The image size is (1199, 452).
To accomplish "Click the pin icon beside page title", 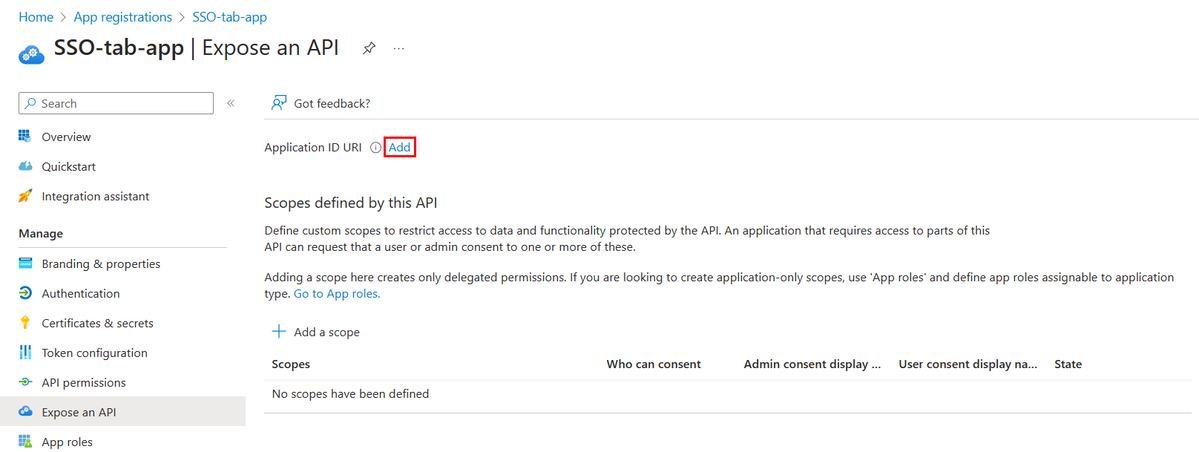I will [369, 48].
